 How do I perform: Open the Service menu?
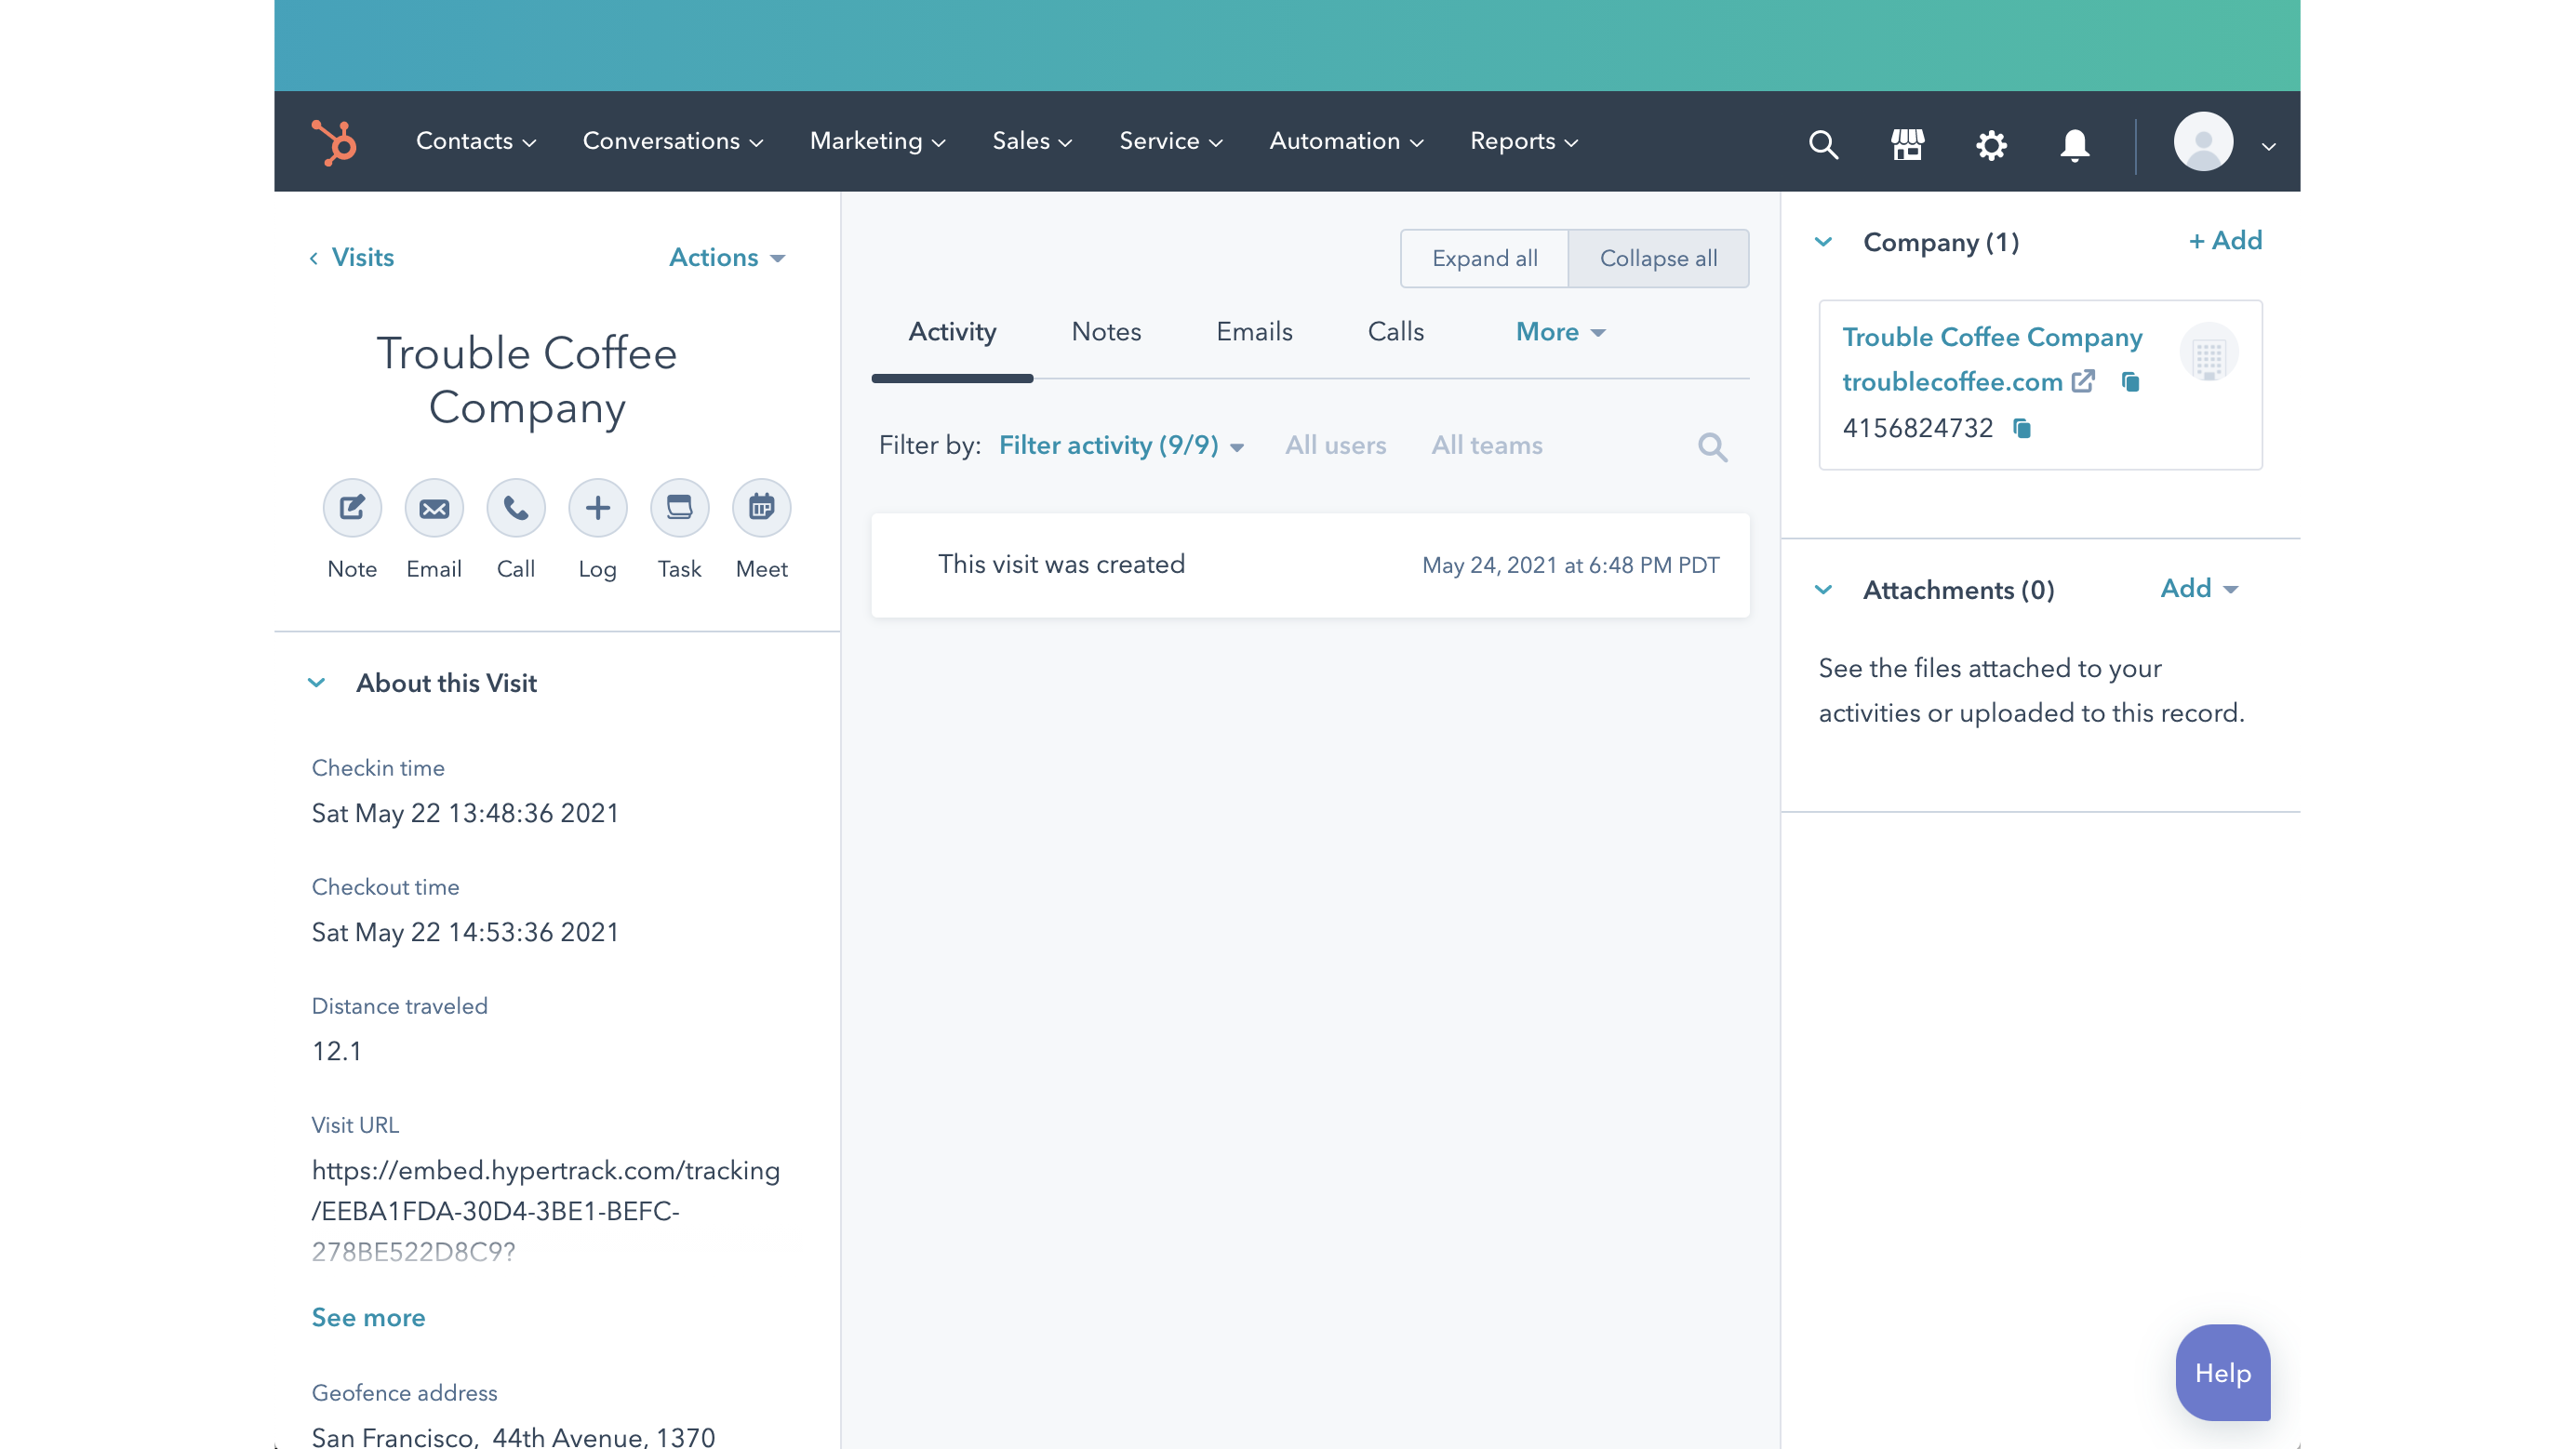pyautogui.click(x=1171, y=141)
